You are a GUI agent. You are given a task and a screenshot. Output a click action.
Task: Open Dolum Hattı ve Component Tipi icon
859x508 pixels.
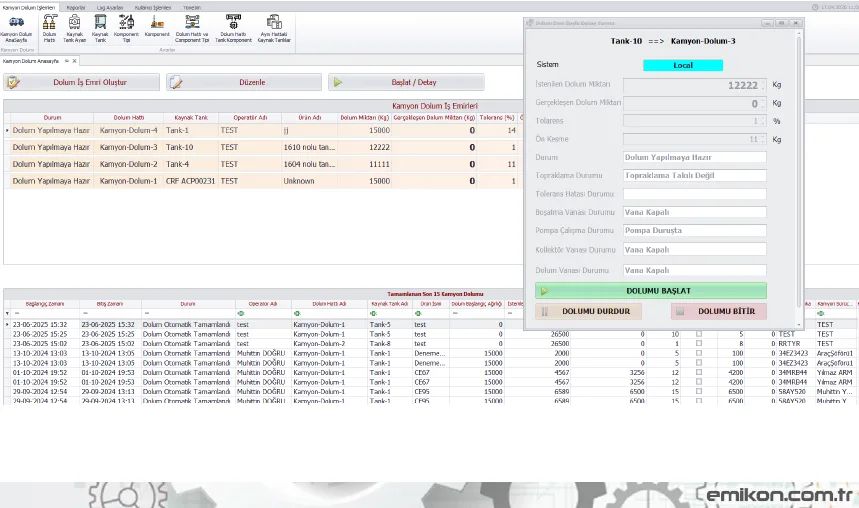(x=192, y=28)
